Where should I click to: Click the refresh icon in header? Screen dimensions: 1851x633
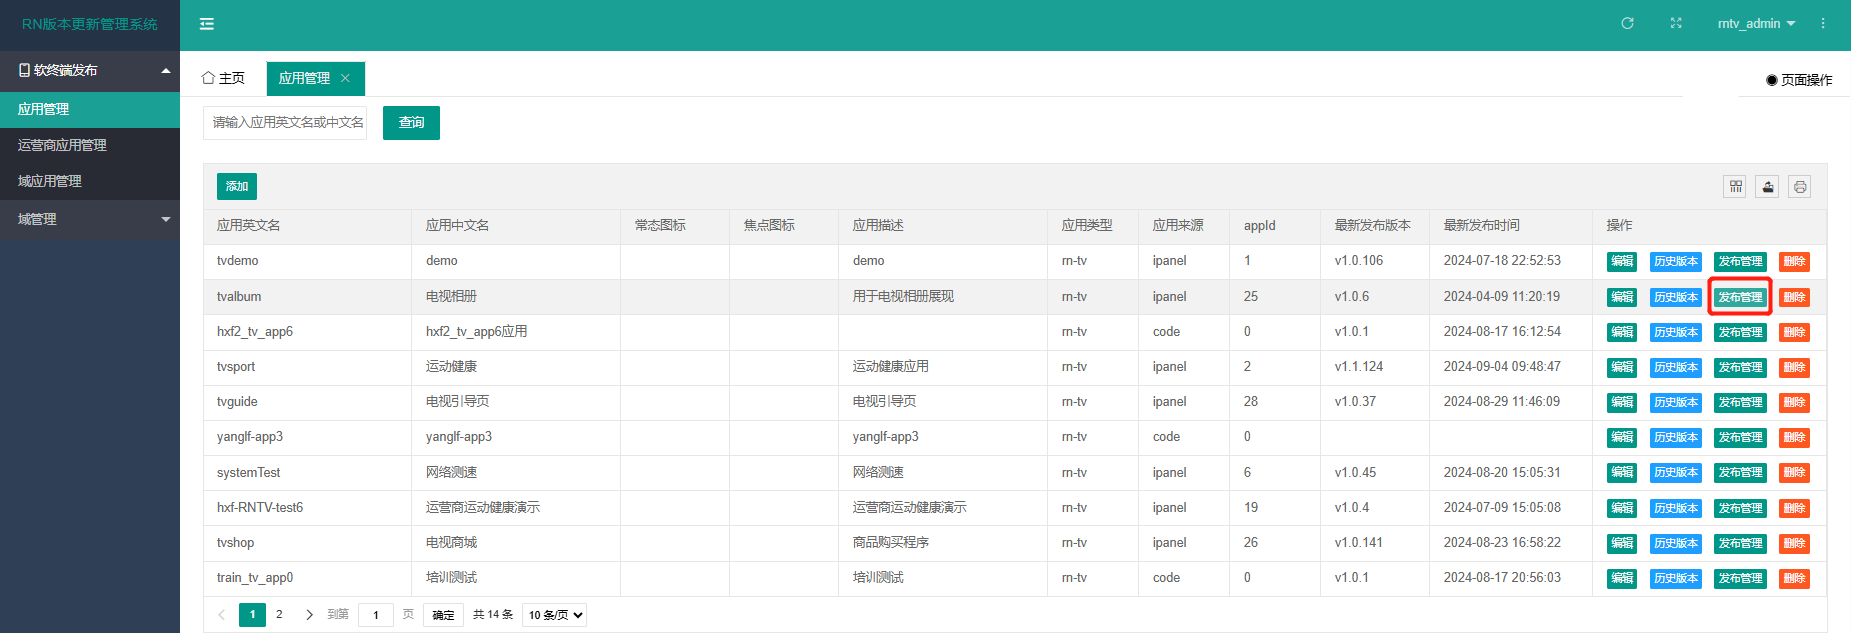1627,24
